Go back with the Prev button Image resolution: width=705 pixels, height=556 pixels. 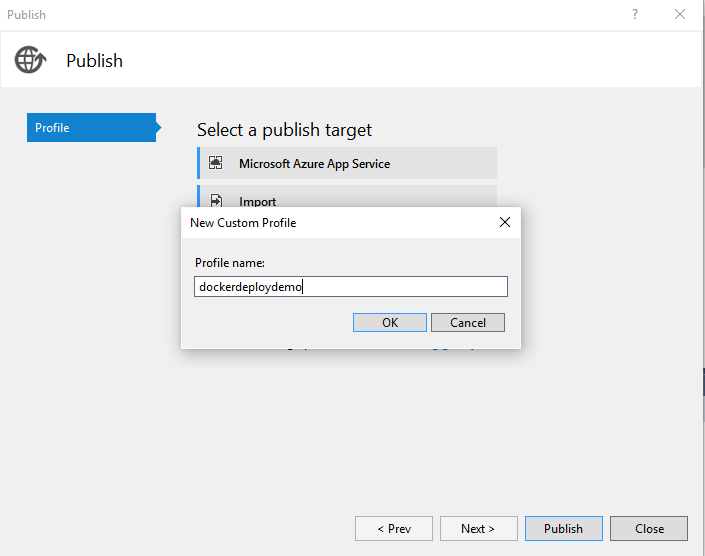click(394, 529)
